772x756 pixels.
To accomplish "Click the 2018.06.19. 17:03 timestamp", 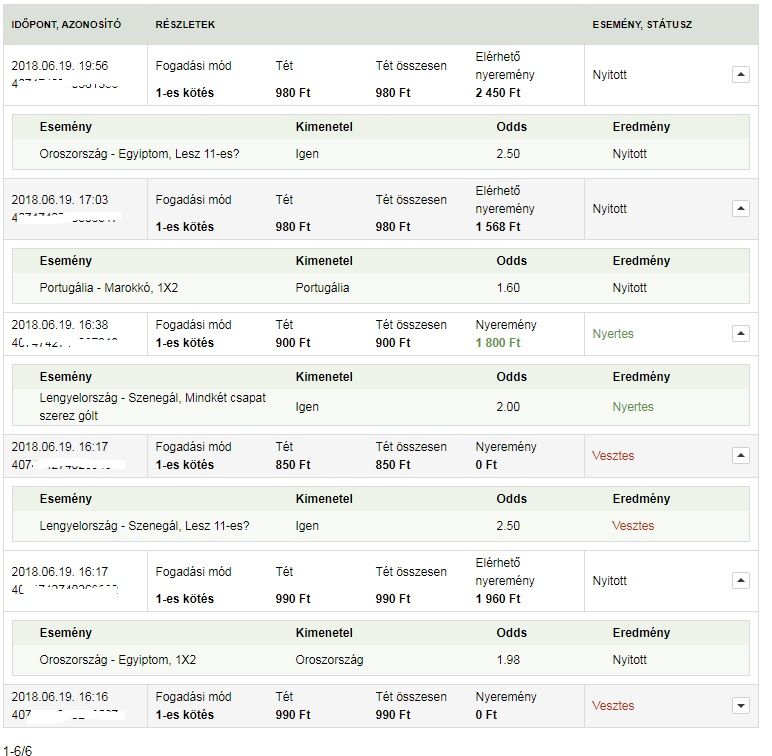I will tap(59, 200).
